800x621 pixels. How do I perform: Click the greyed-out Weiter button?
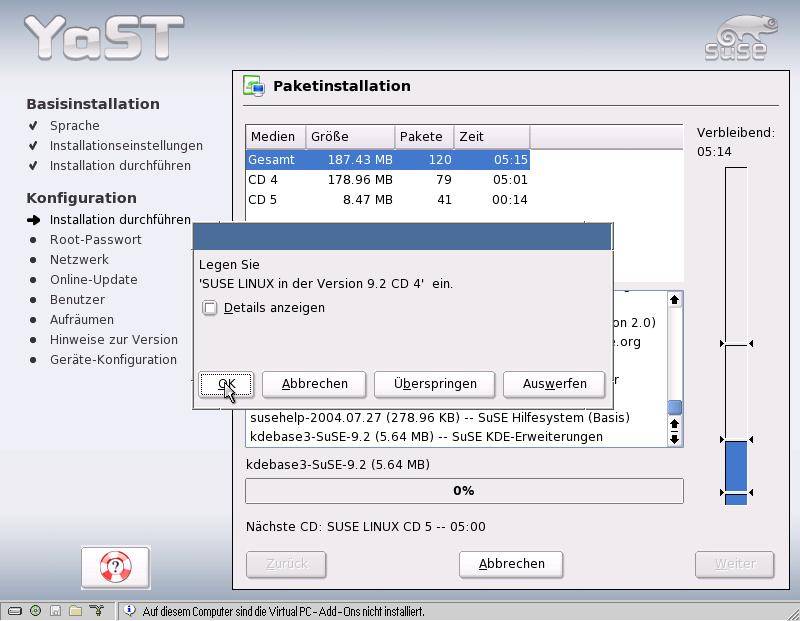735,564
